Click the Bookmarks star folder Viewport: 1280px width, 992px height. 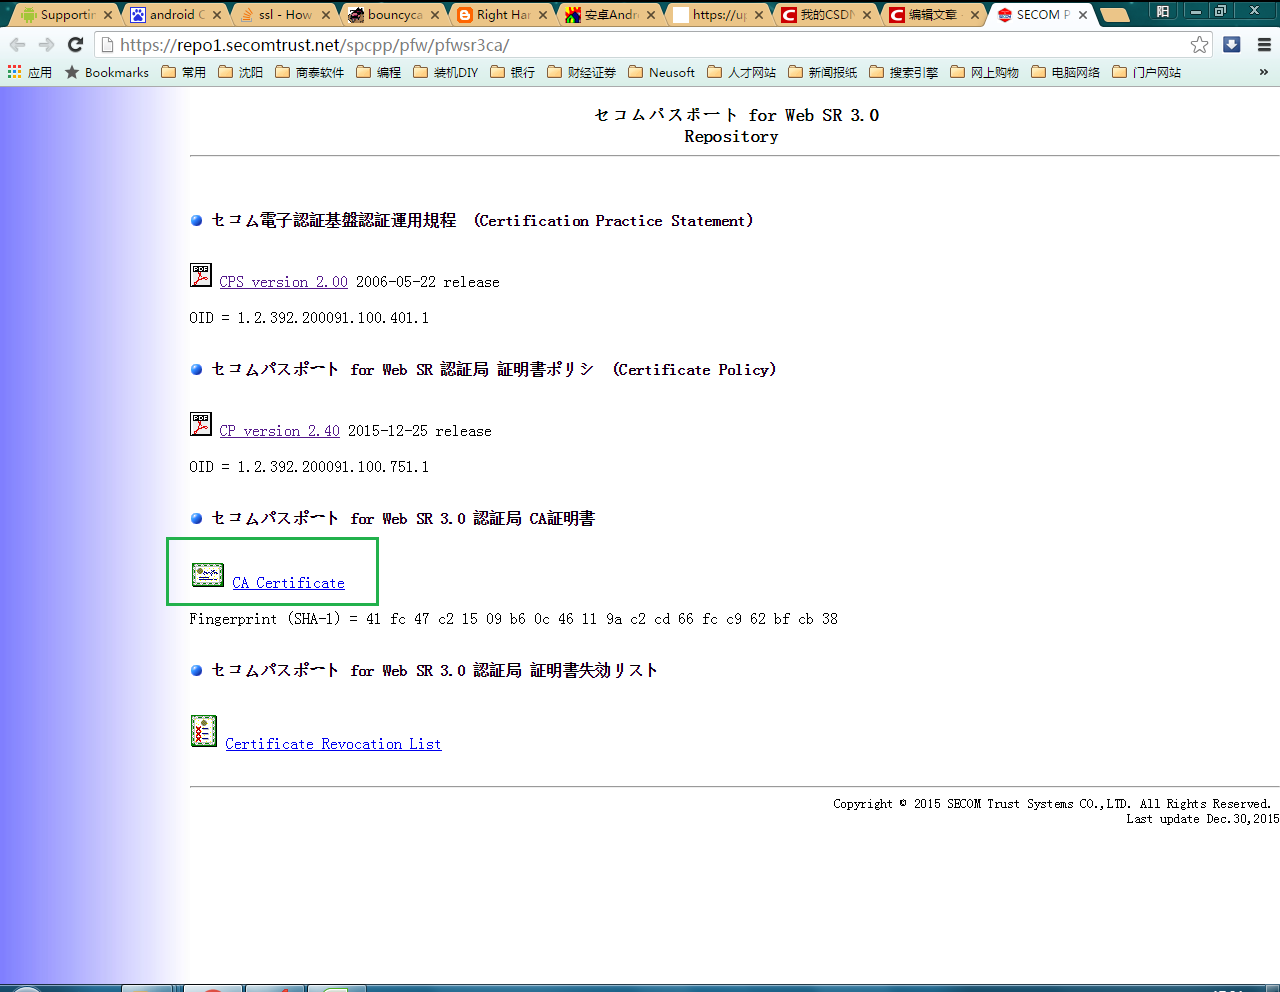coord(107,72)
